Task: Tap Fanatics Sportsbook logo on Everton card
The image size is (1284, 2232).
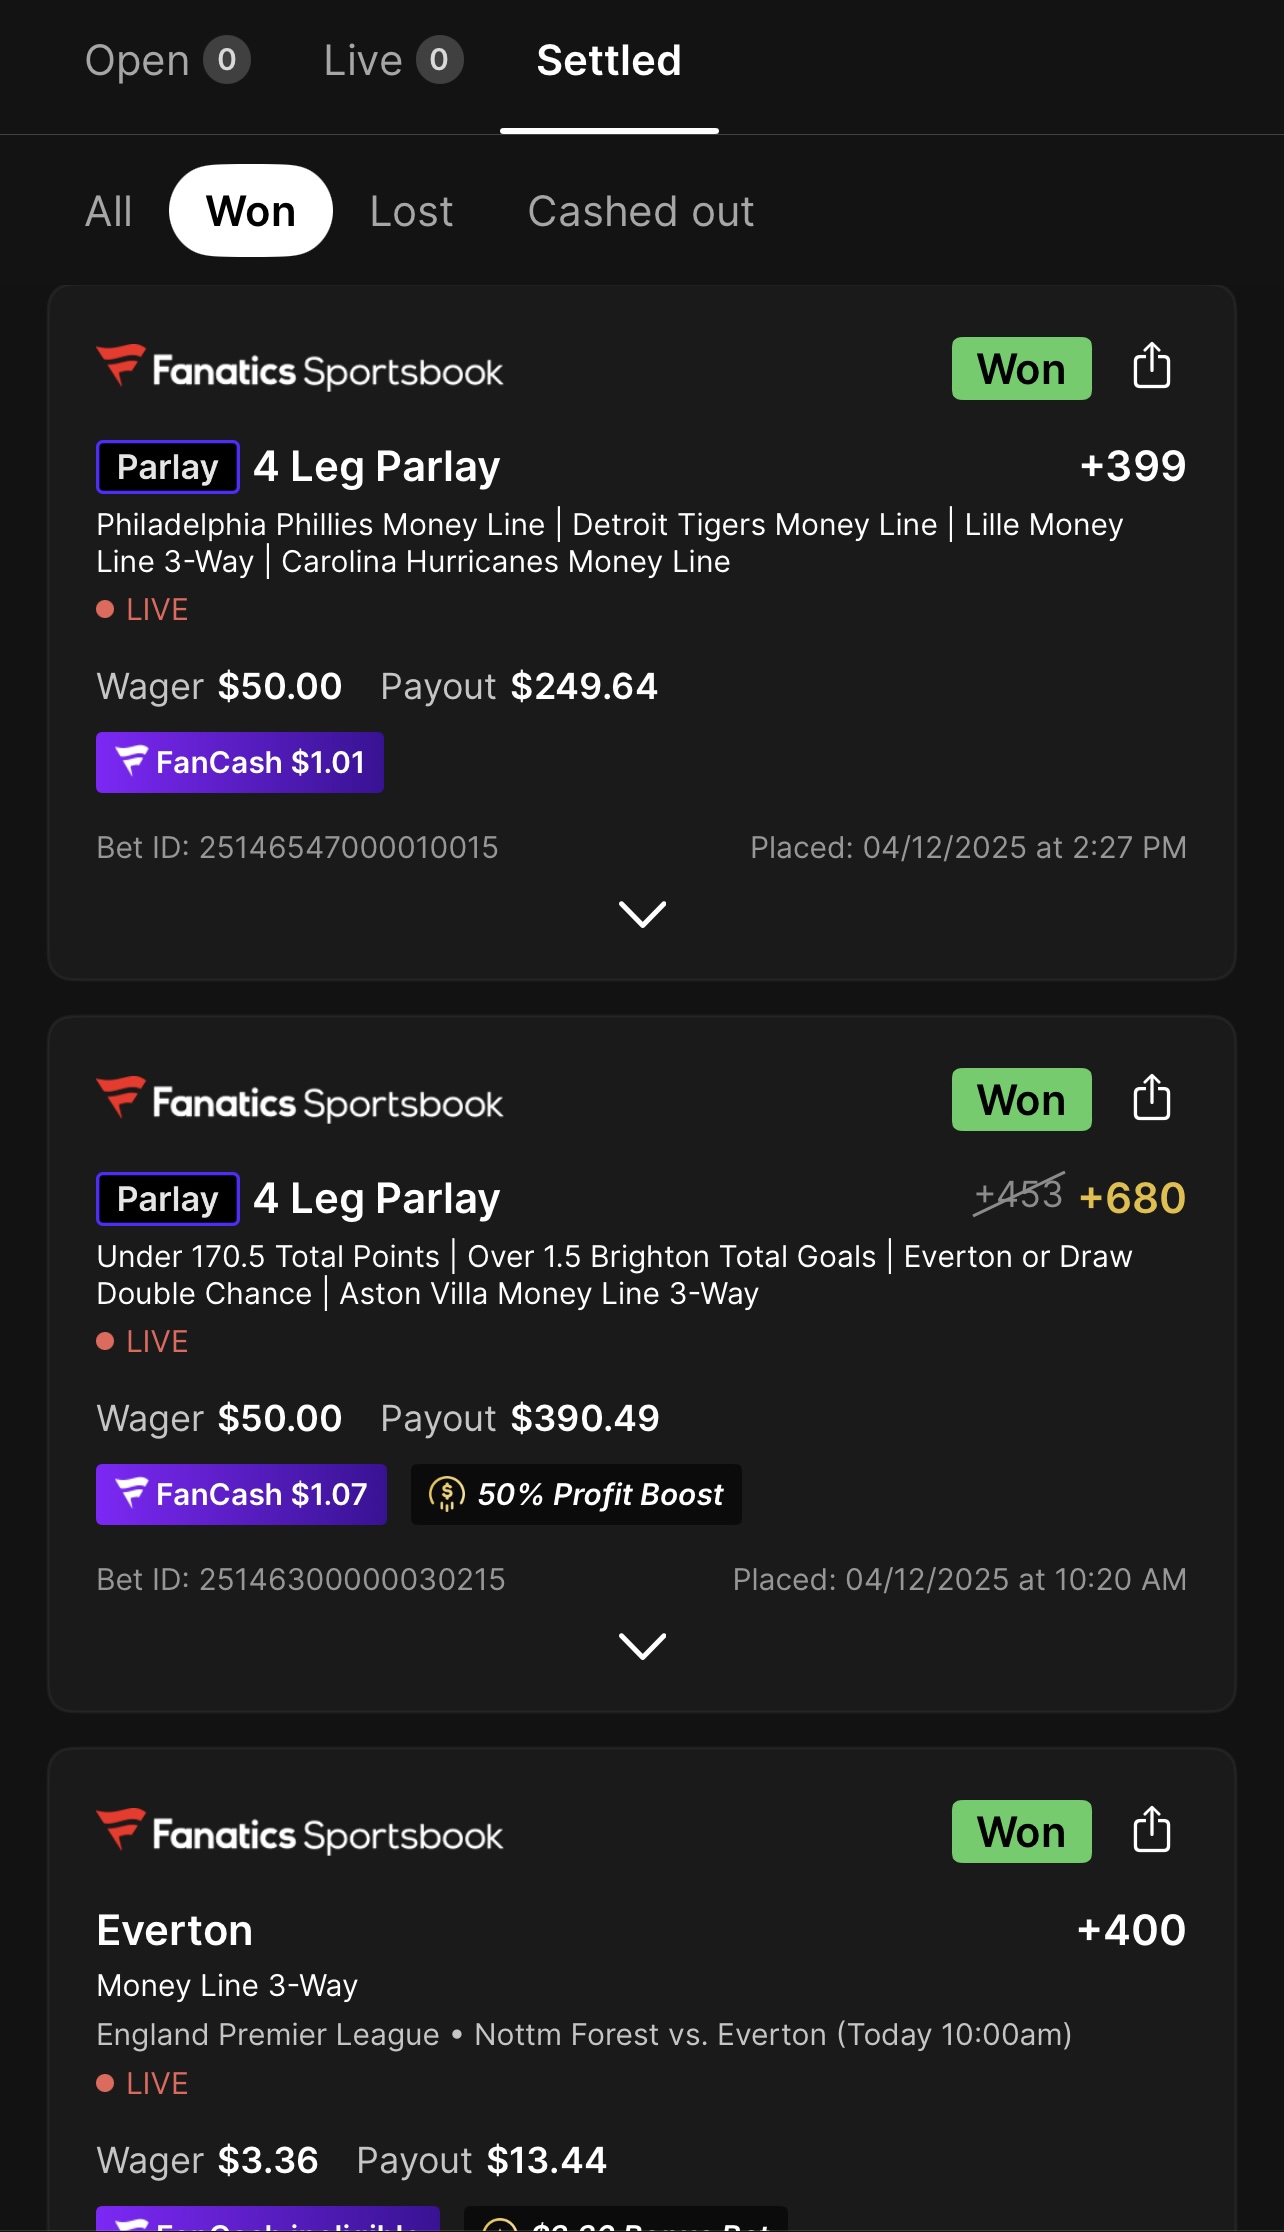Action: [x=299, y=1833]
